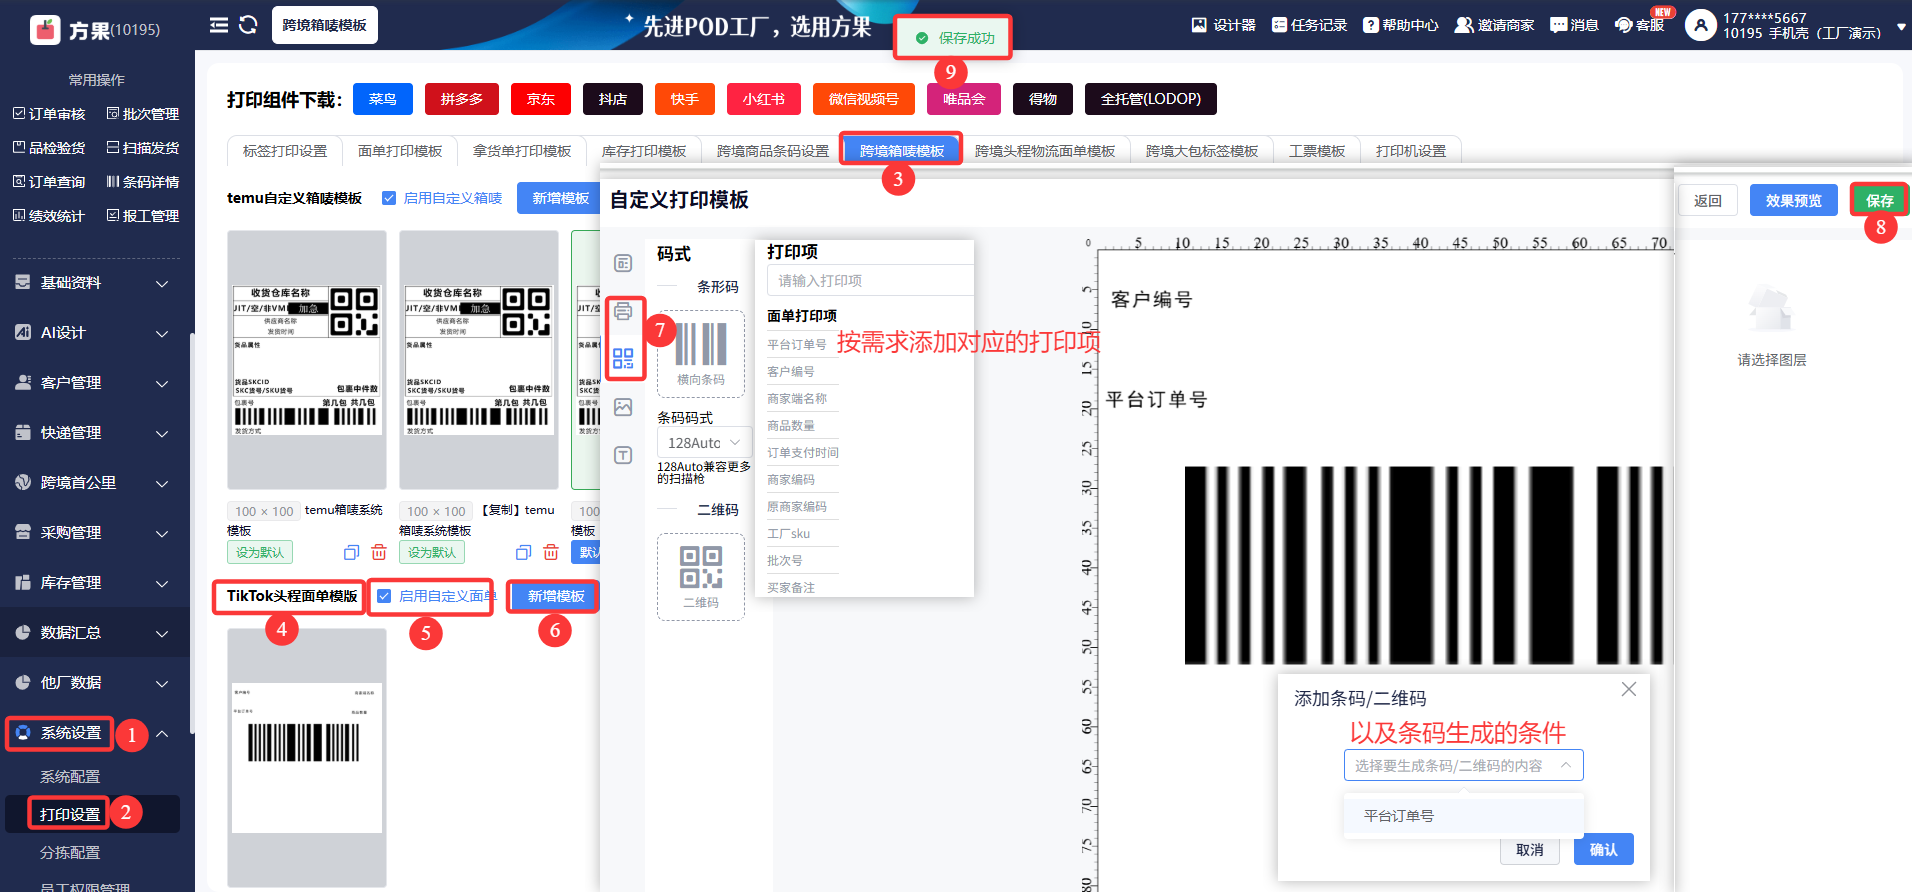Close the 添加条码/二维码 dialog
Viewport: 1912px width, 892px height.
(1629, 689)
